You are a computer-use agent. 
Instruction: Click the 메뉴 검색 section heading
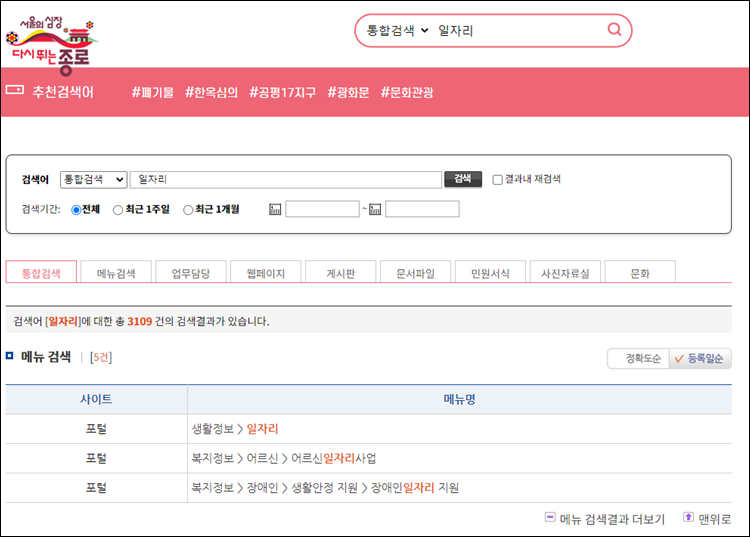pyautogui.click(x=46, y=357)
